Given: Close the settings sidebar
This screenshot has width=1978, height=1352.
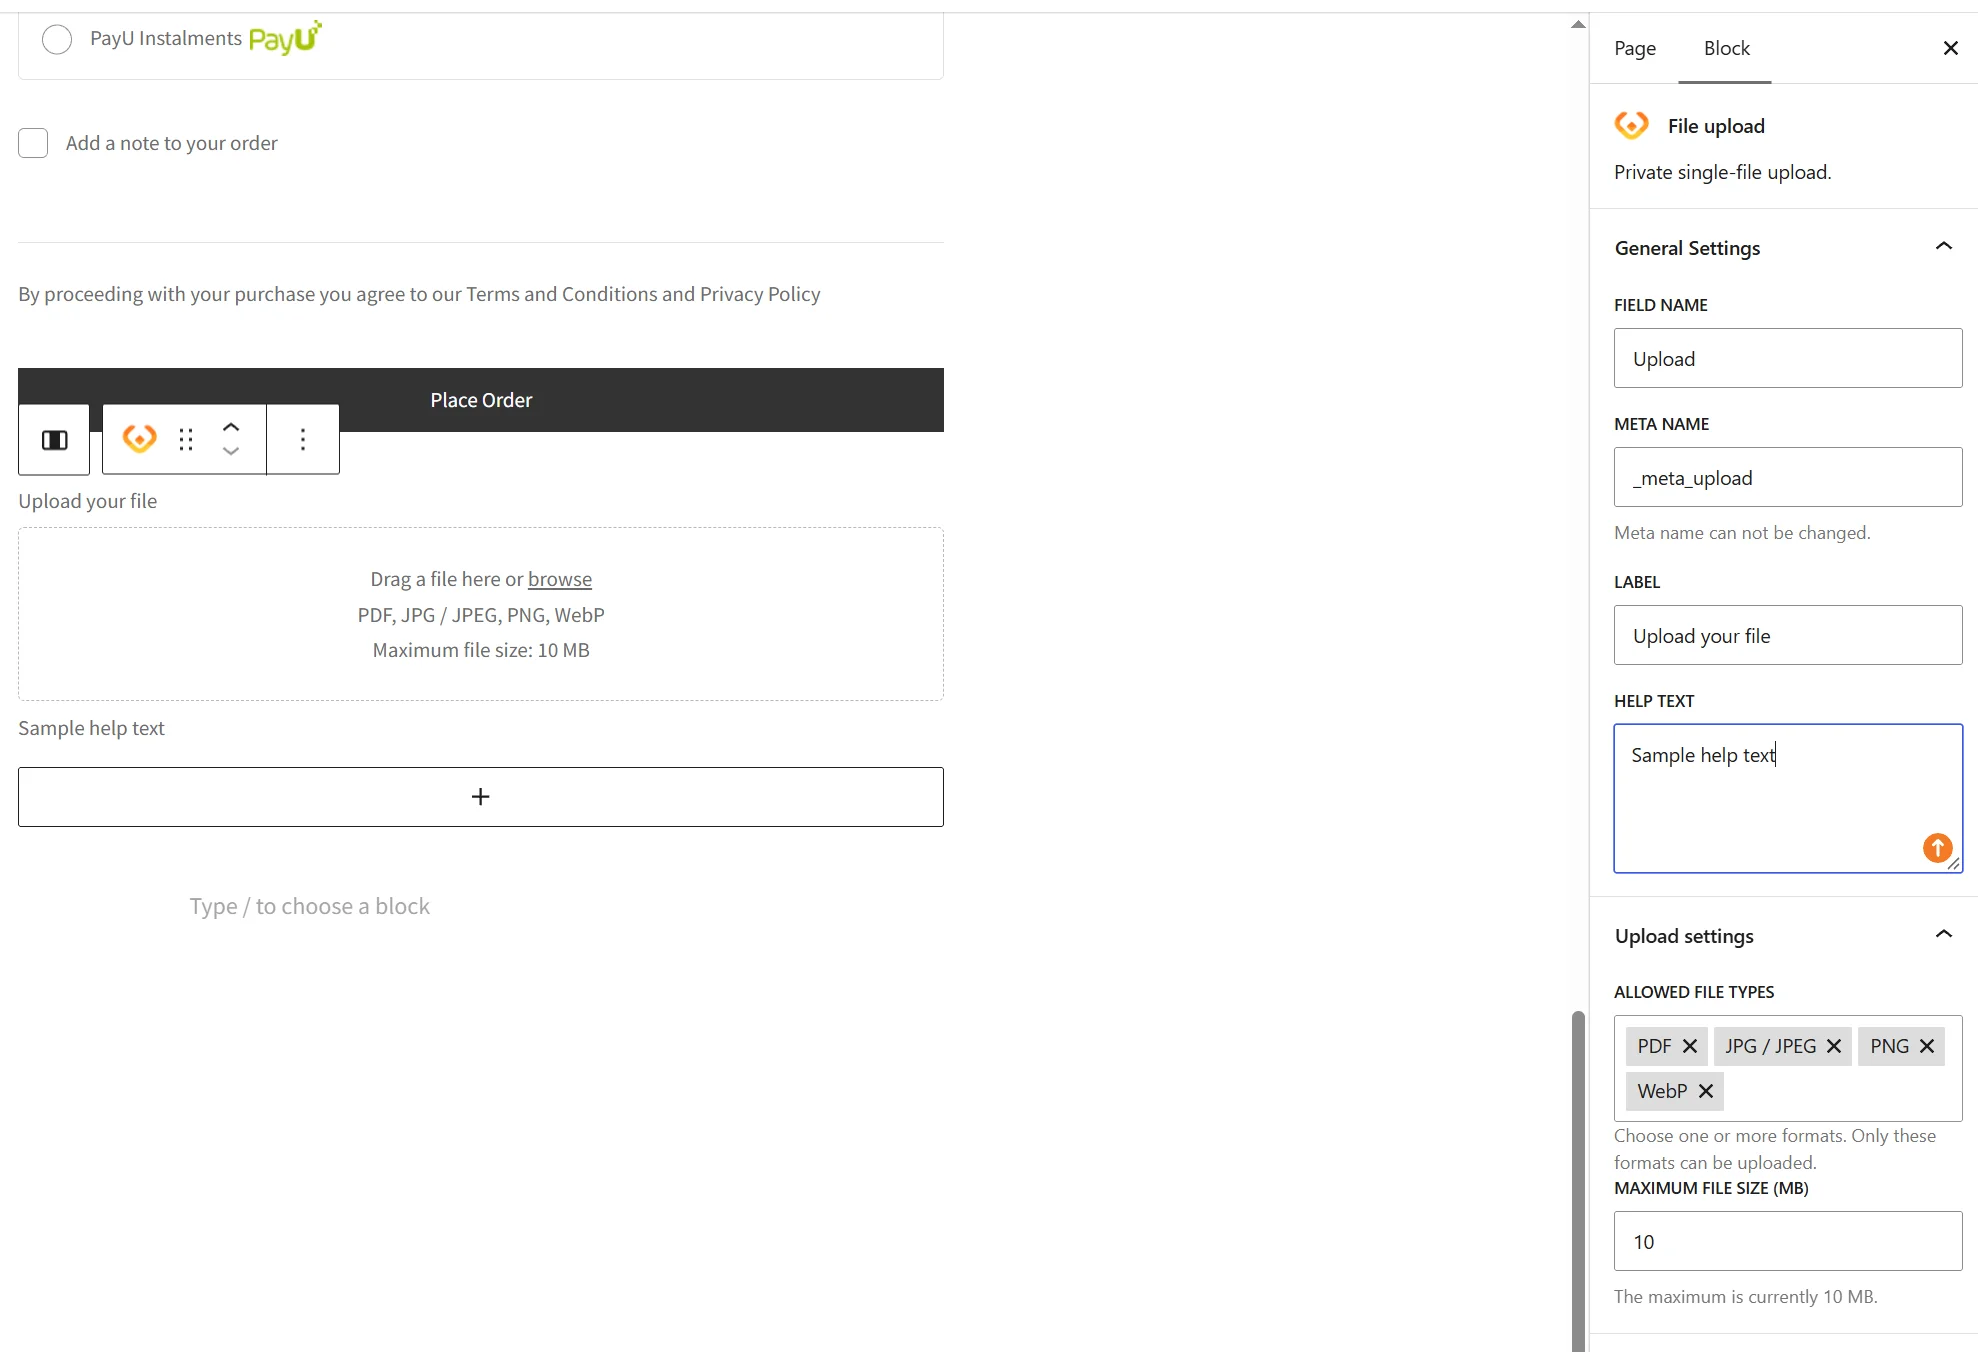Looking at the screenshot, I should pos(1950,48).
